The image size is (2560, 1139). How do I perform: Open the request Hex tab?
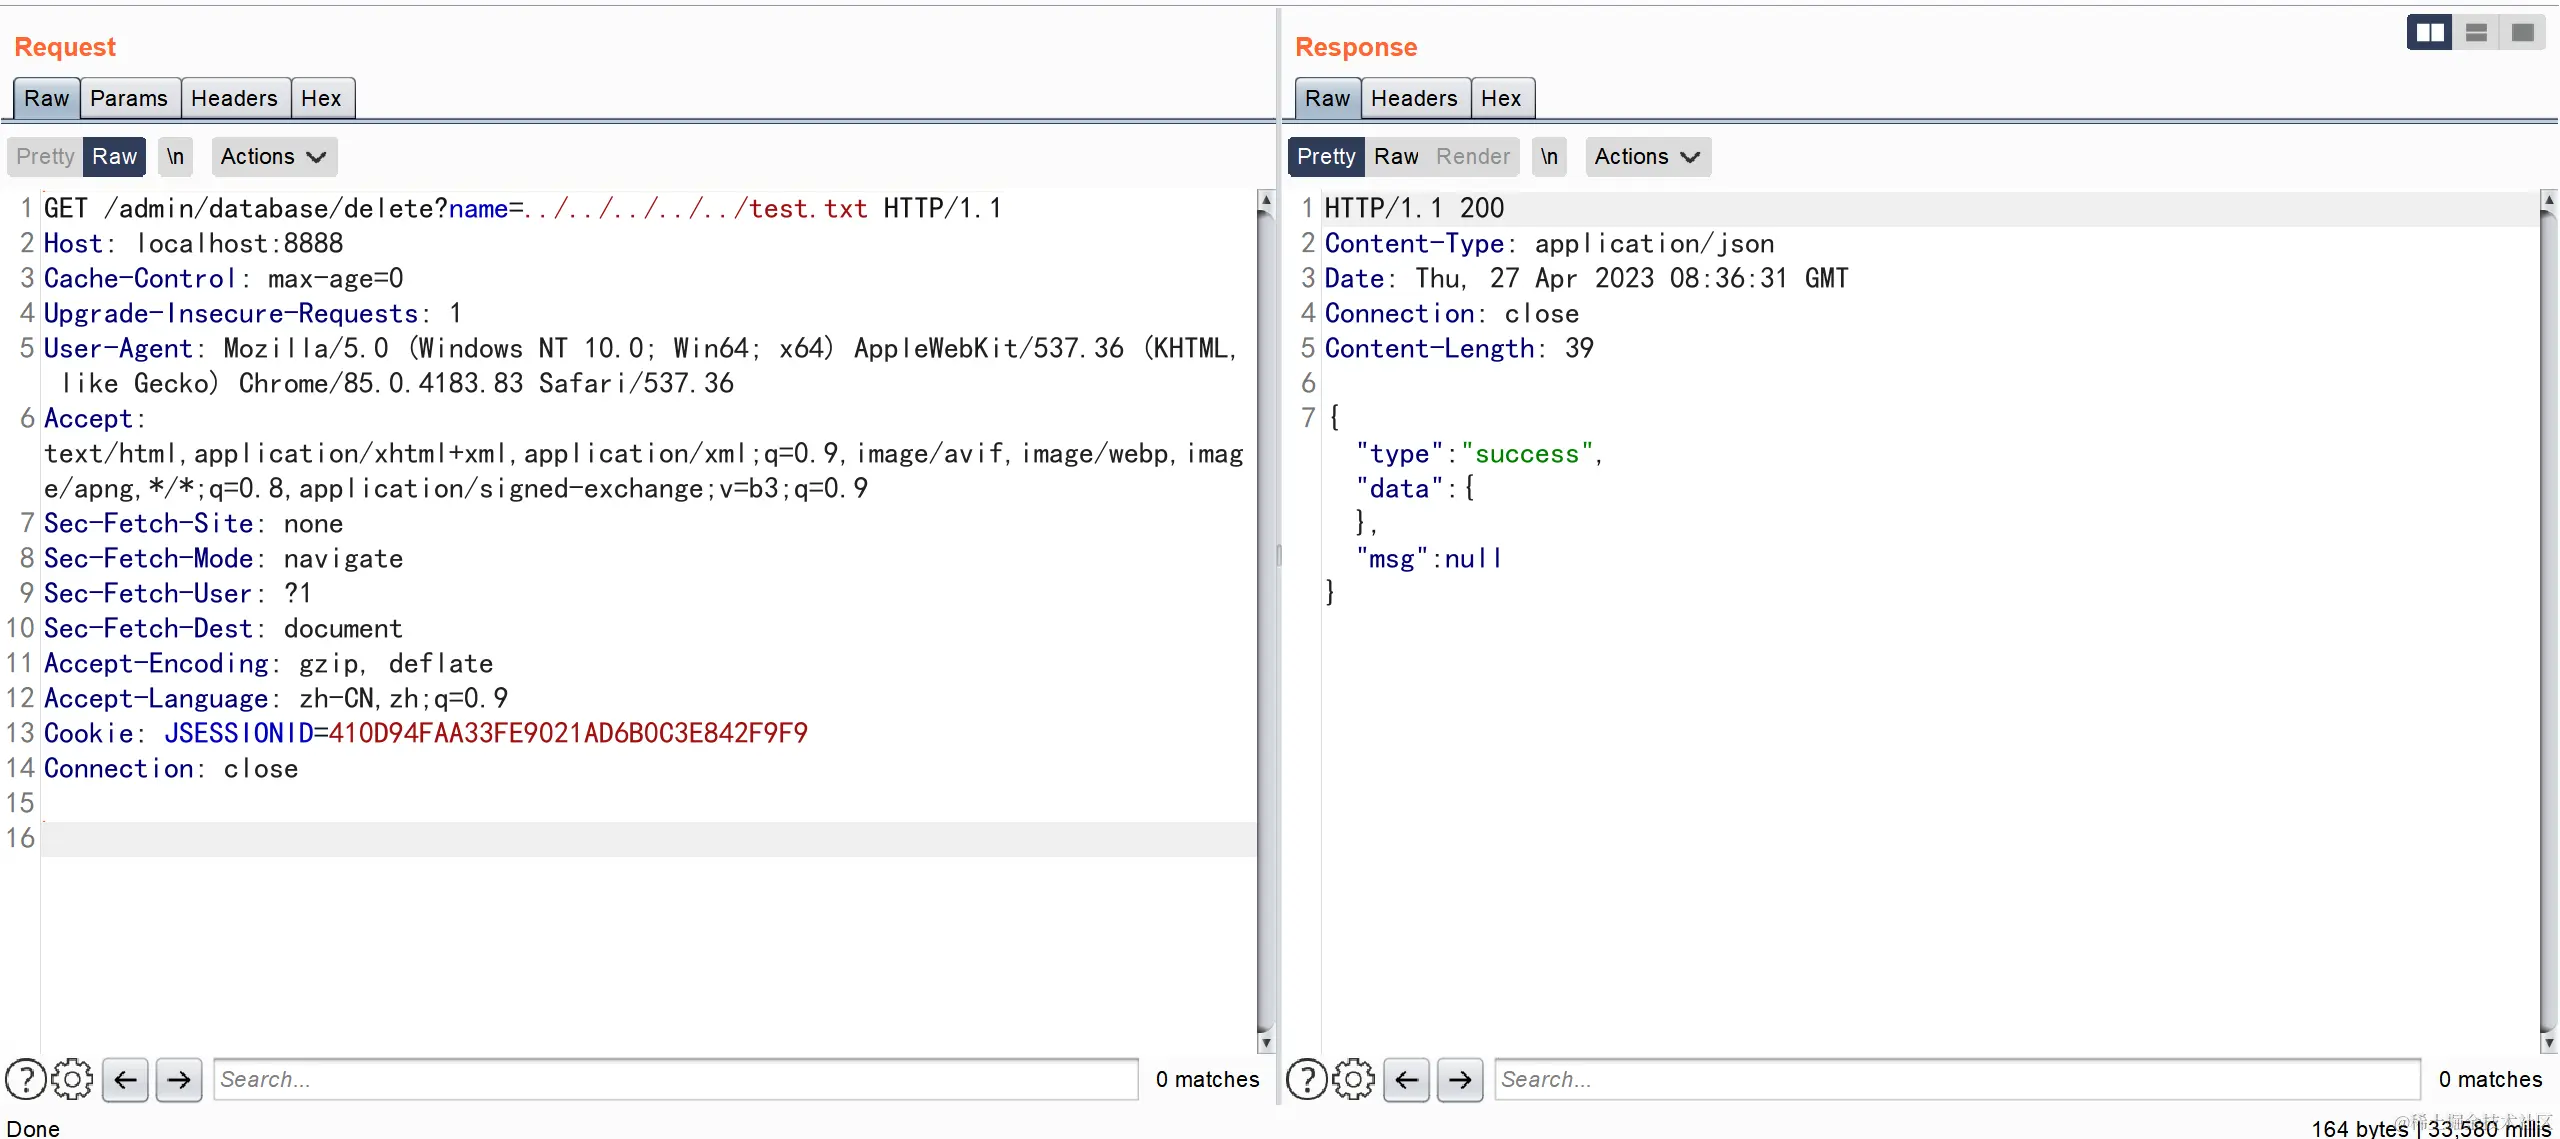[x=321, y=98]
